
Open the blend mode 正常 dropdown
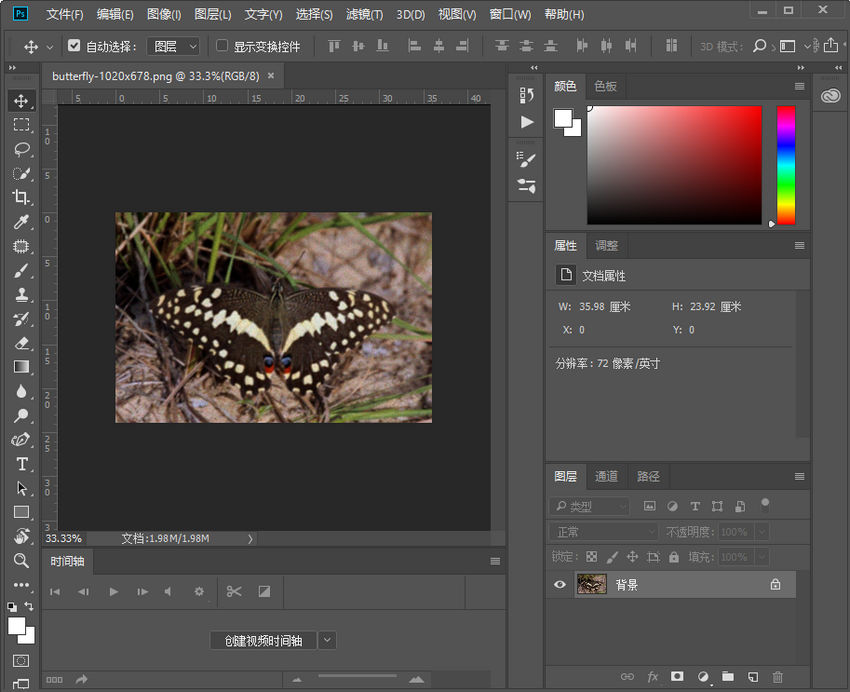pos(604,532)
